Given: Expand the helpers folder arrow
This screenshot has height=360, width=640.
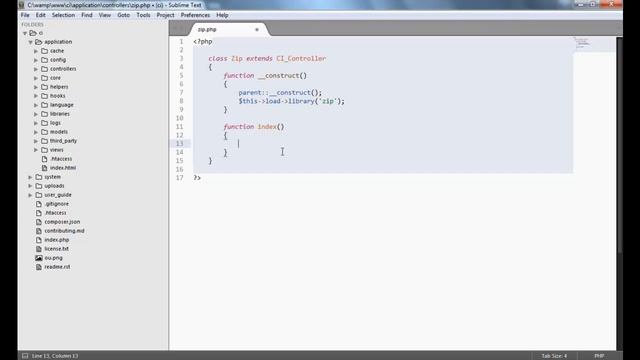Looking at the screenshot, I should click(36, 87).
